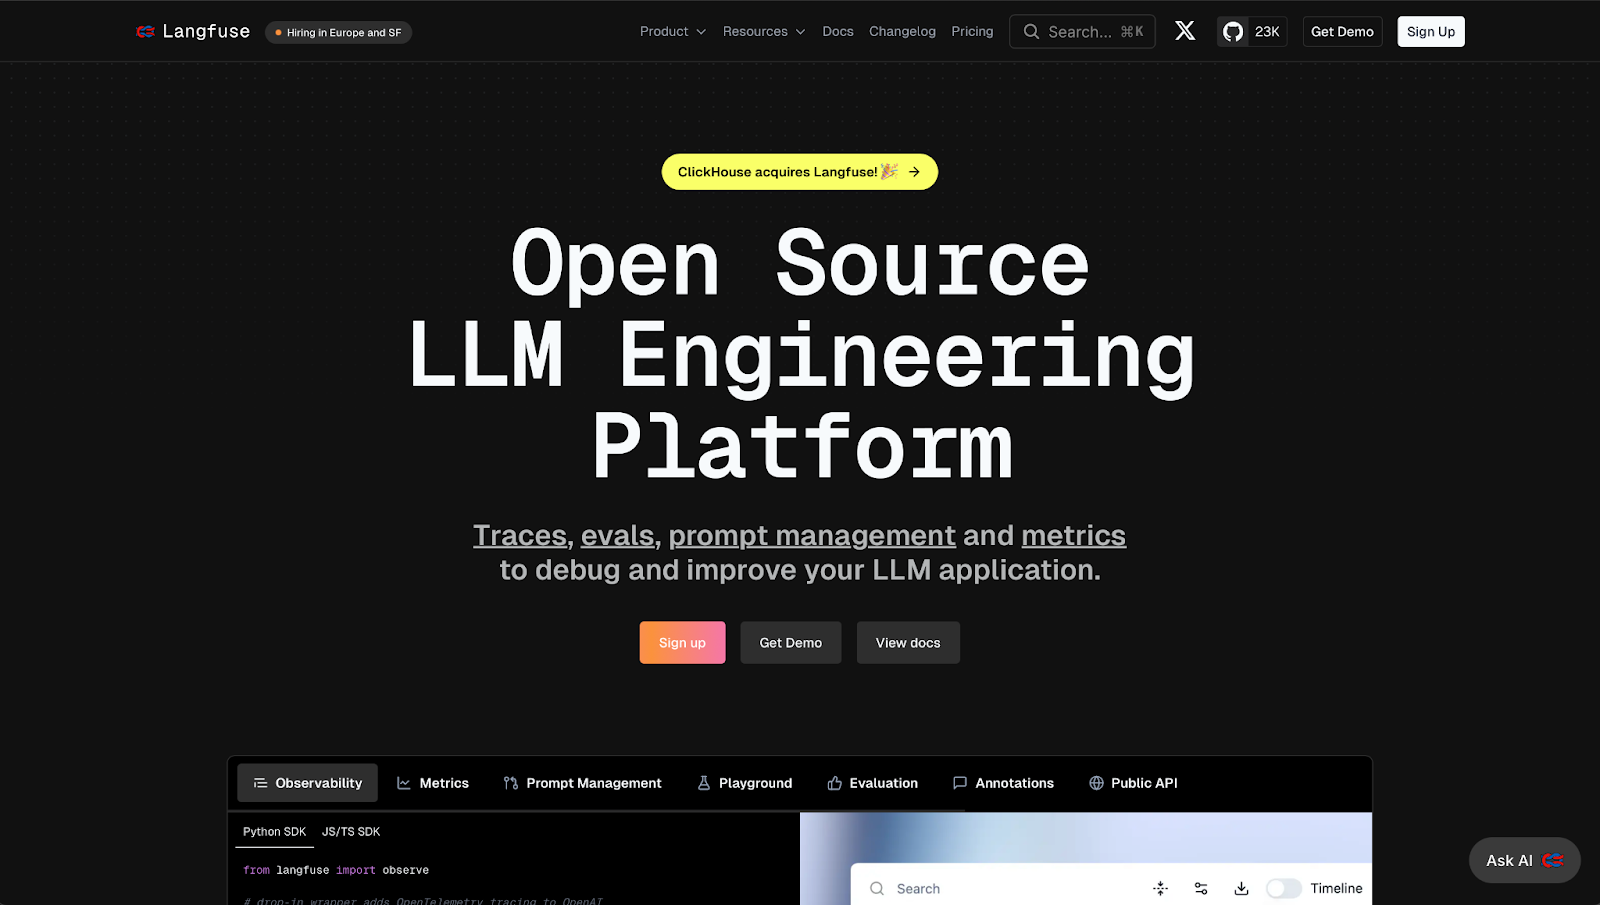Select the JS/TS SDK tab
The width and height of the screenshot is (1600, 905).
pos(351,831)
